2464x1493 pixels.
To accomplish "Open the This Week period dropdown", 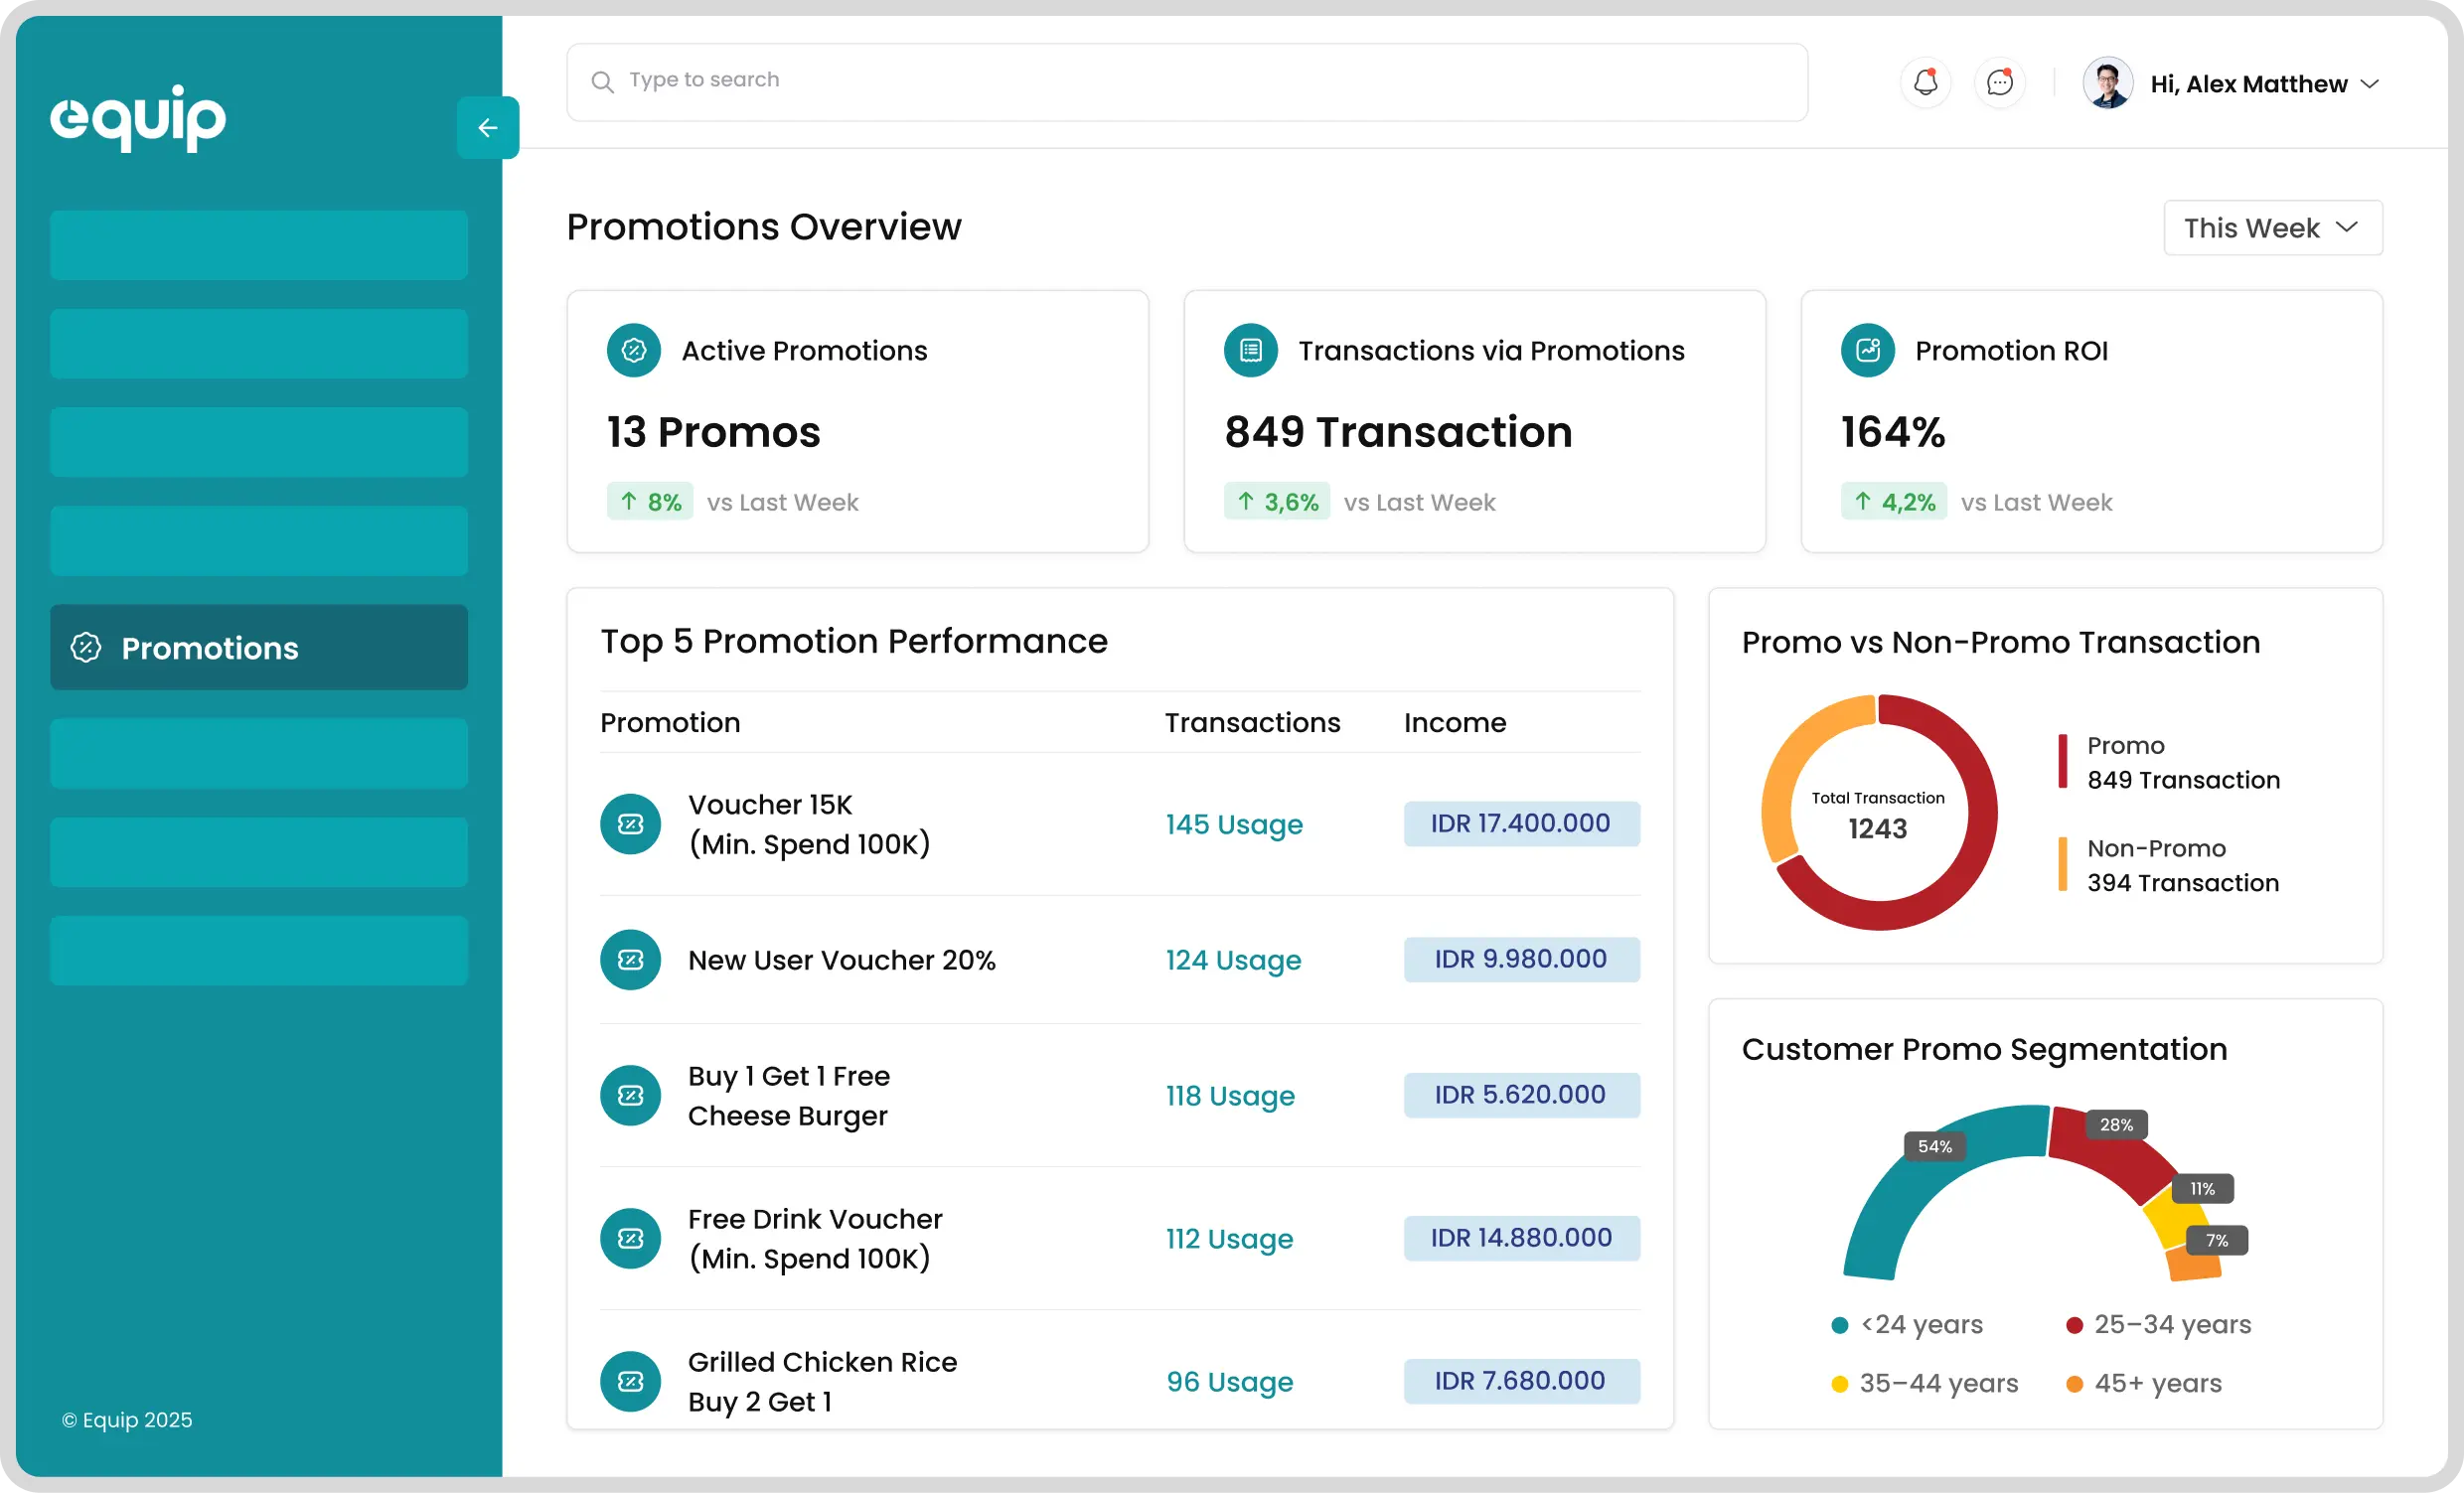I will (x=2272, y=228).
